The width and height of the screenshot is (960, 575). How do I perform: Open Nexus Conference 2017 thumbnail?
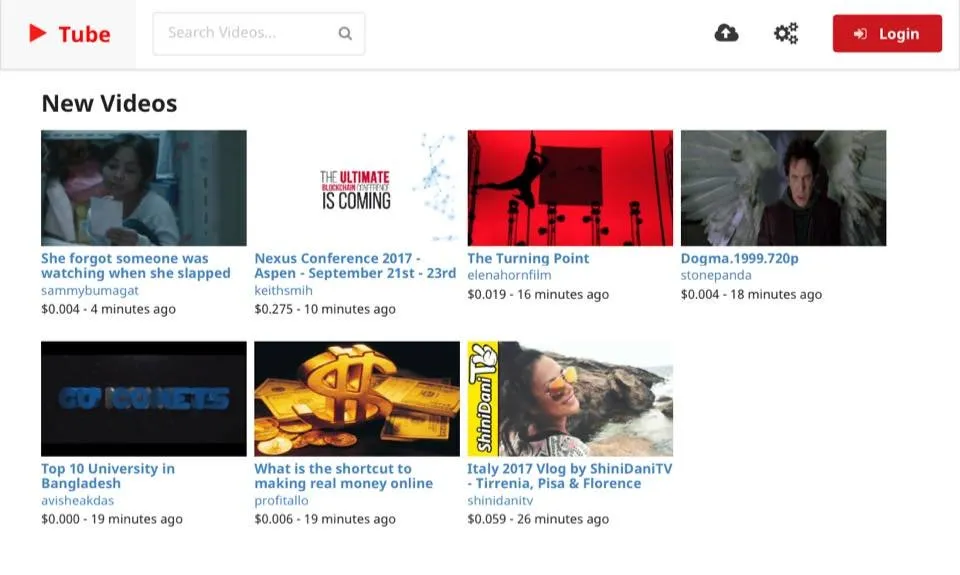pyautogui.click(x=357, y=188)
